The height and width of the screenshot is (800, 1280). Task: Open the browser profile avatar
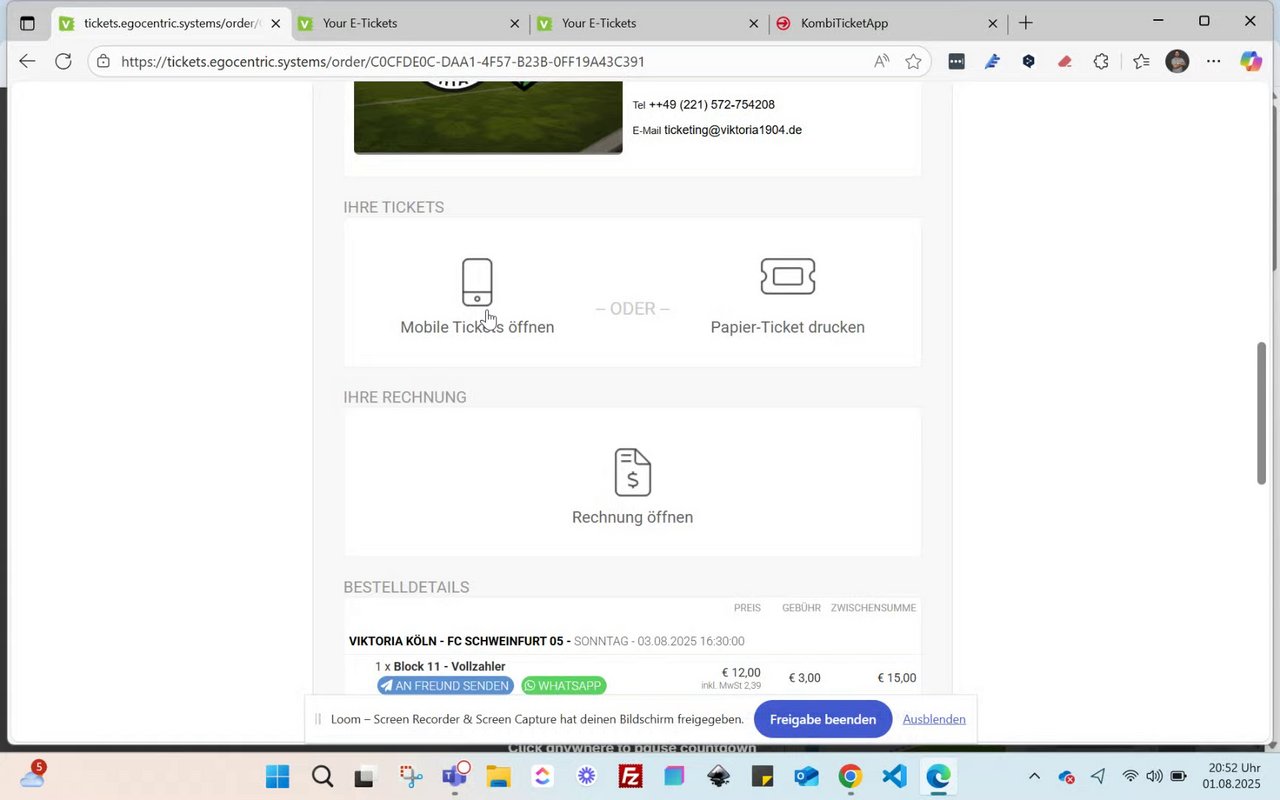tap(1177, 61)
